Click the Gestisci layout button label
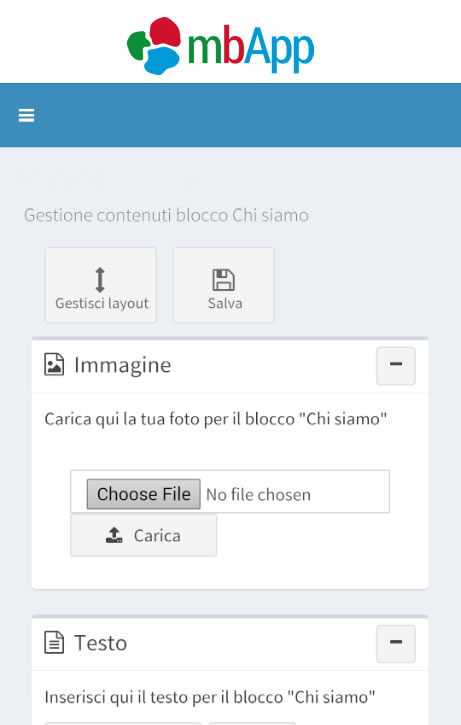 (x=102, y=303)
